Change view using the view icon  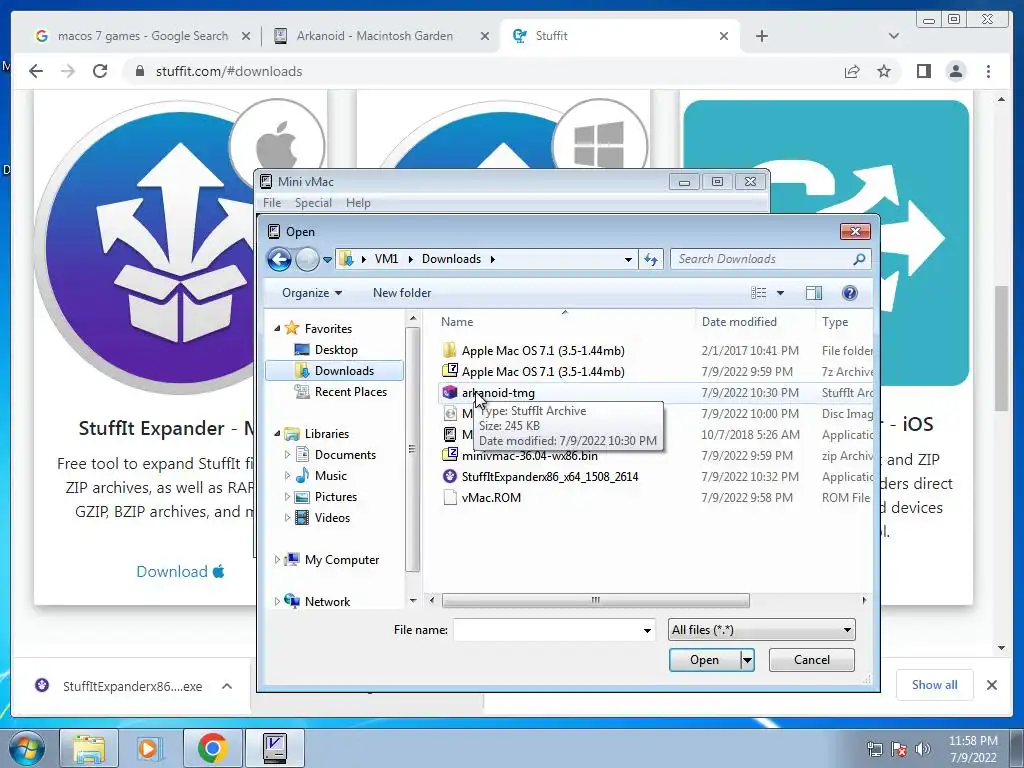(x=758, y=293)
